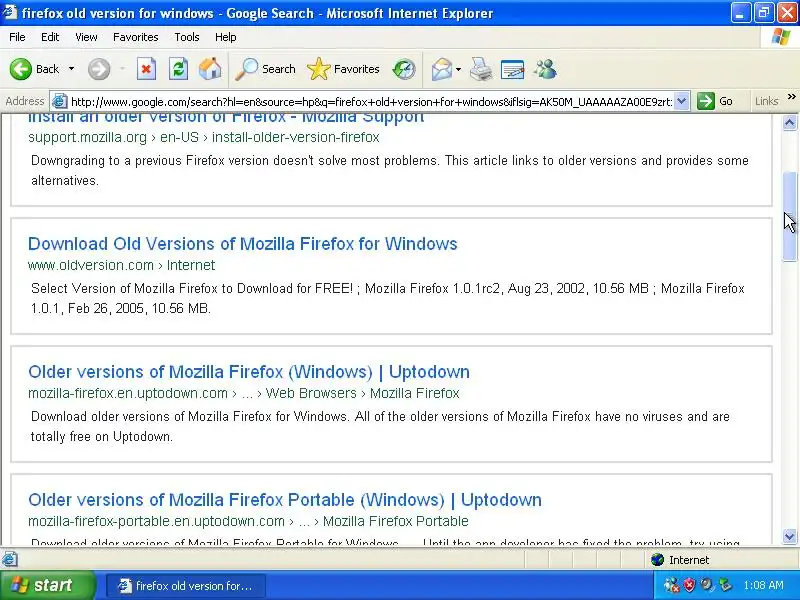Open the Back history dropdown arrow

point(71,69)
